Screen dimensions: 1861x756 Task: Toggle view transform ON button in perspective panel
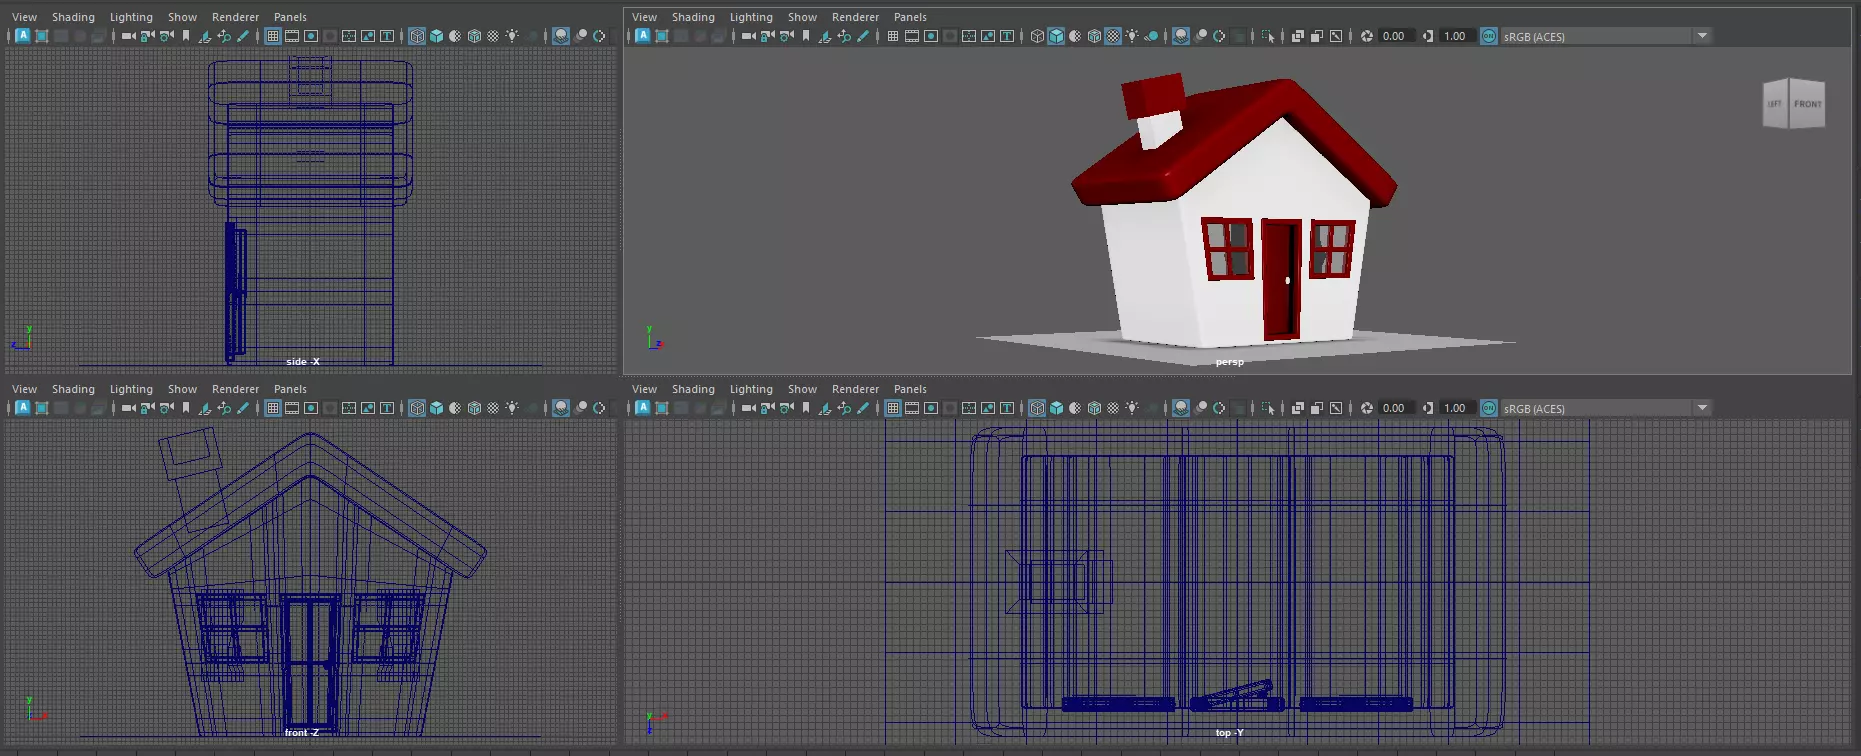[1489, 36]
